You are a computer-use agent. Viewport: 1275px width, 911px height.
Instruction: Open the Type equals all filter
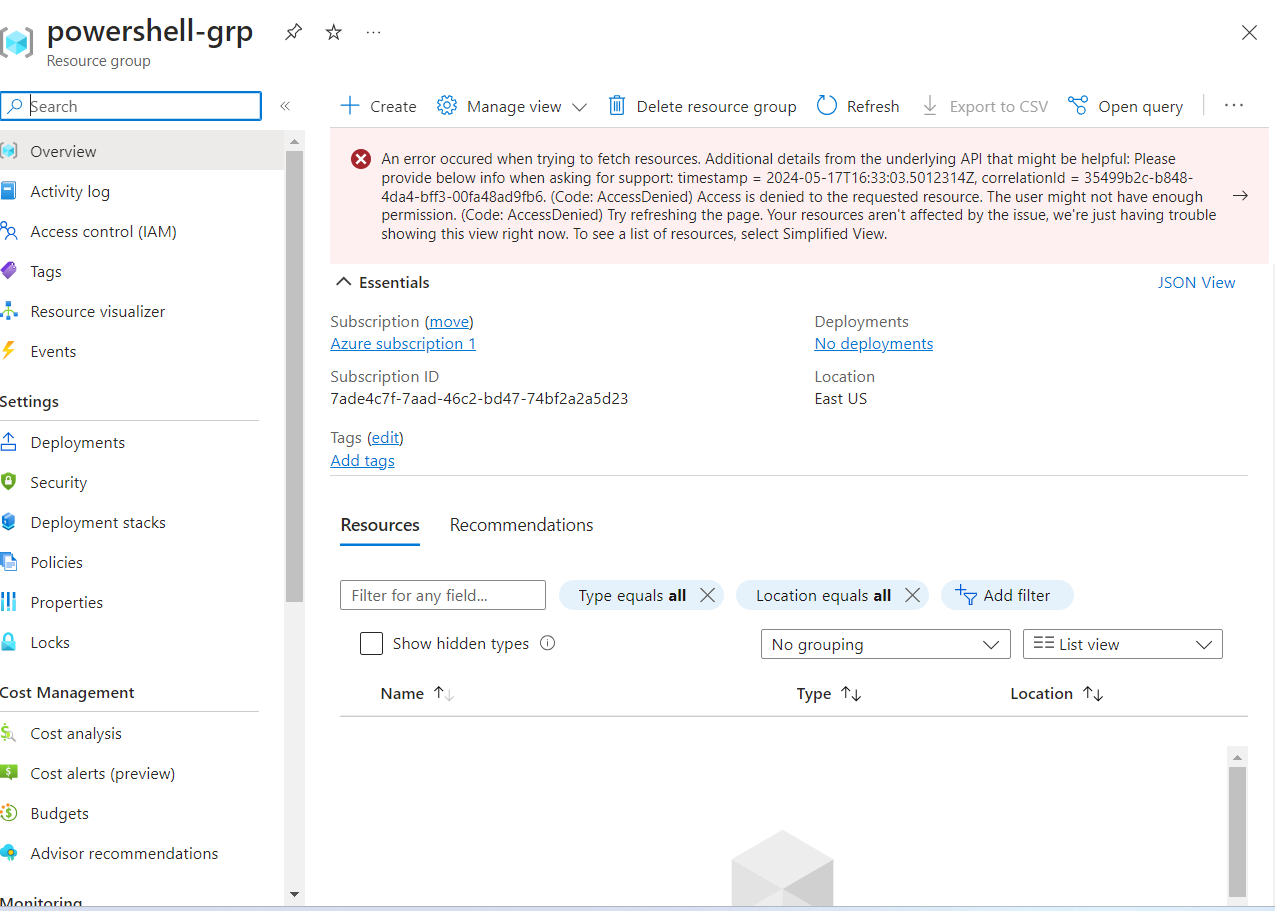point(632,595)
